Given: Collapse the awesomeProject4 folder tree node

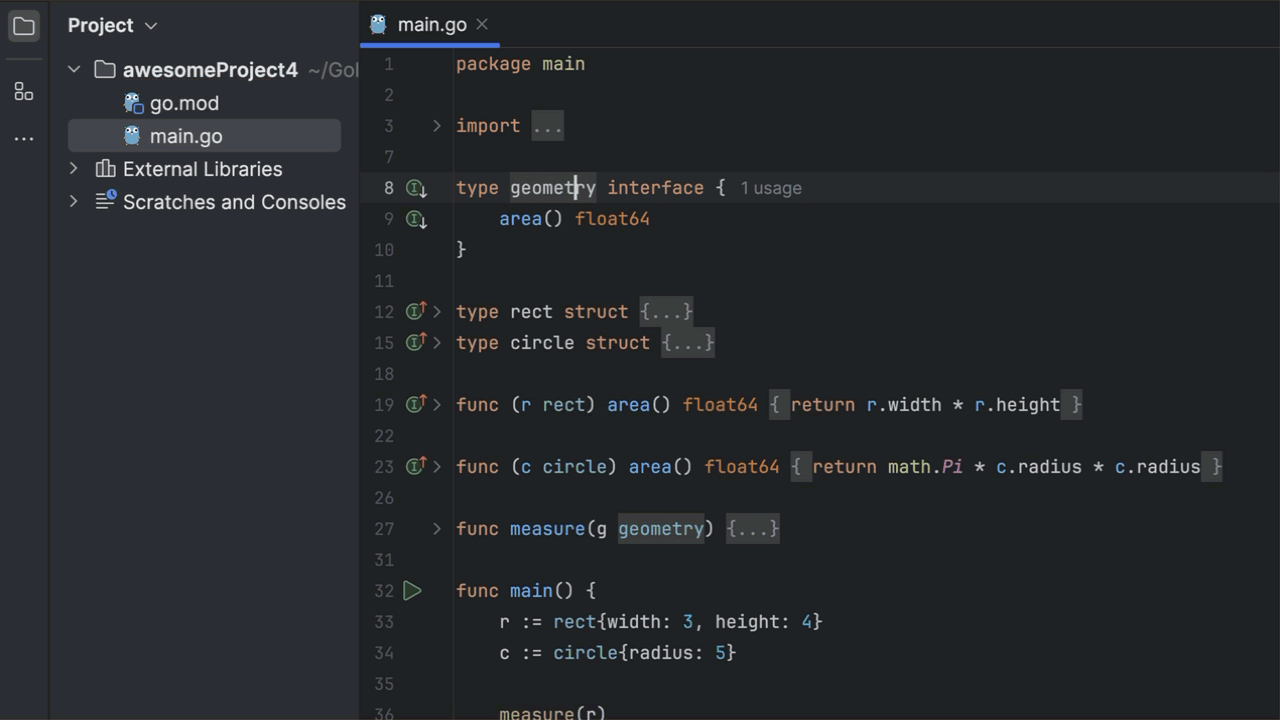Looking at the screenshot, I should [x=74, y=70].
